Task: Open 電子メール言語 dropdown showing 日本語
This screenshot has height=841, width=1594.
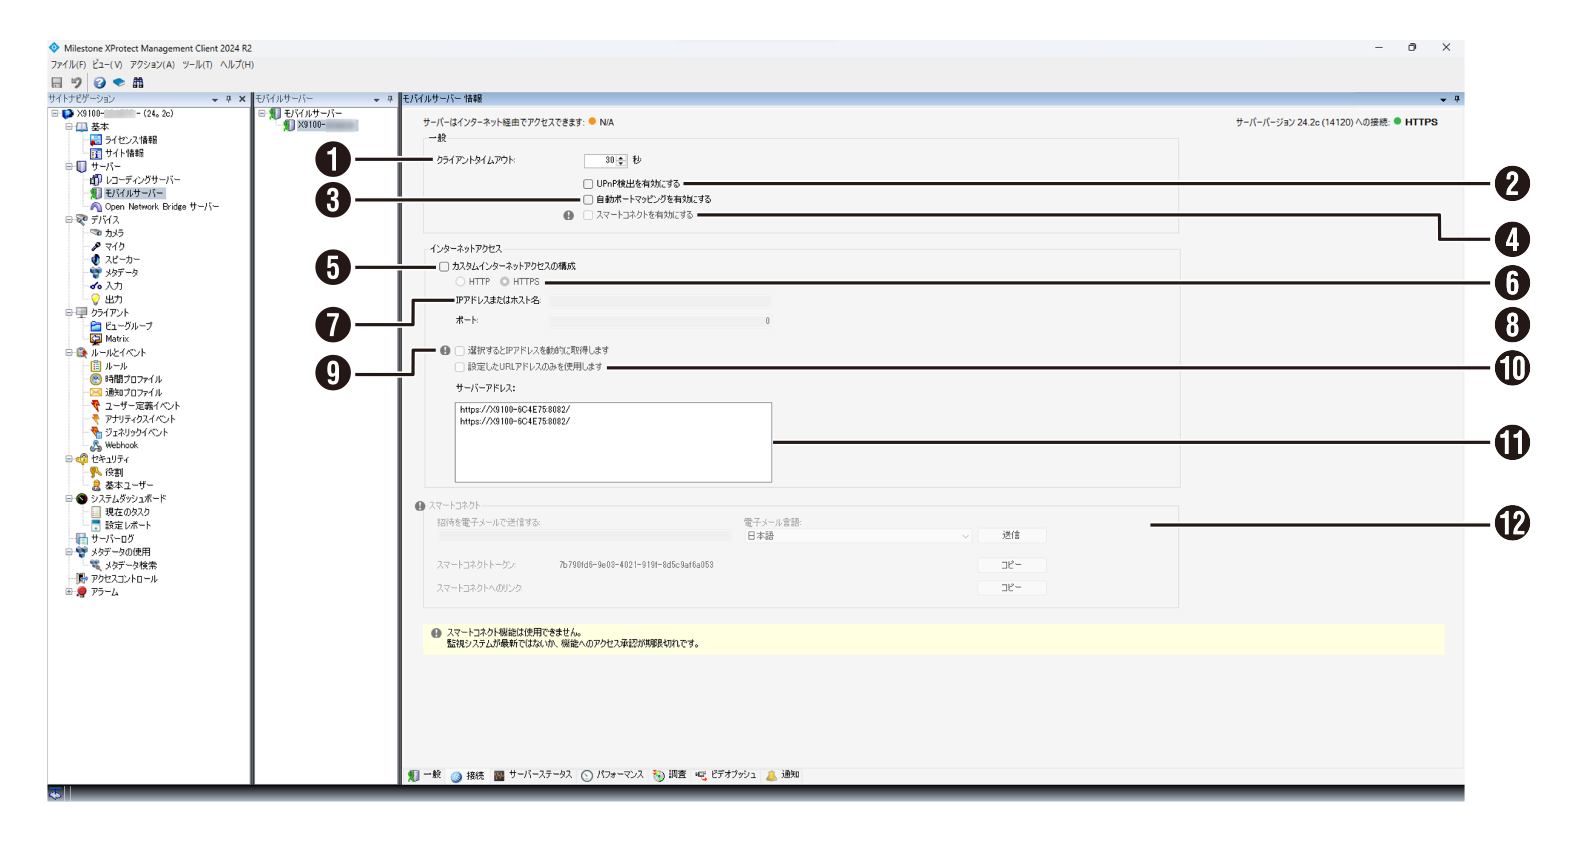Action: pyautogui.click(x=857, y=536)
